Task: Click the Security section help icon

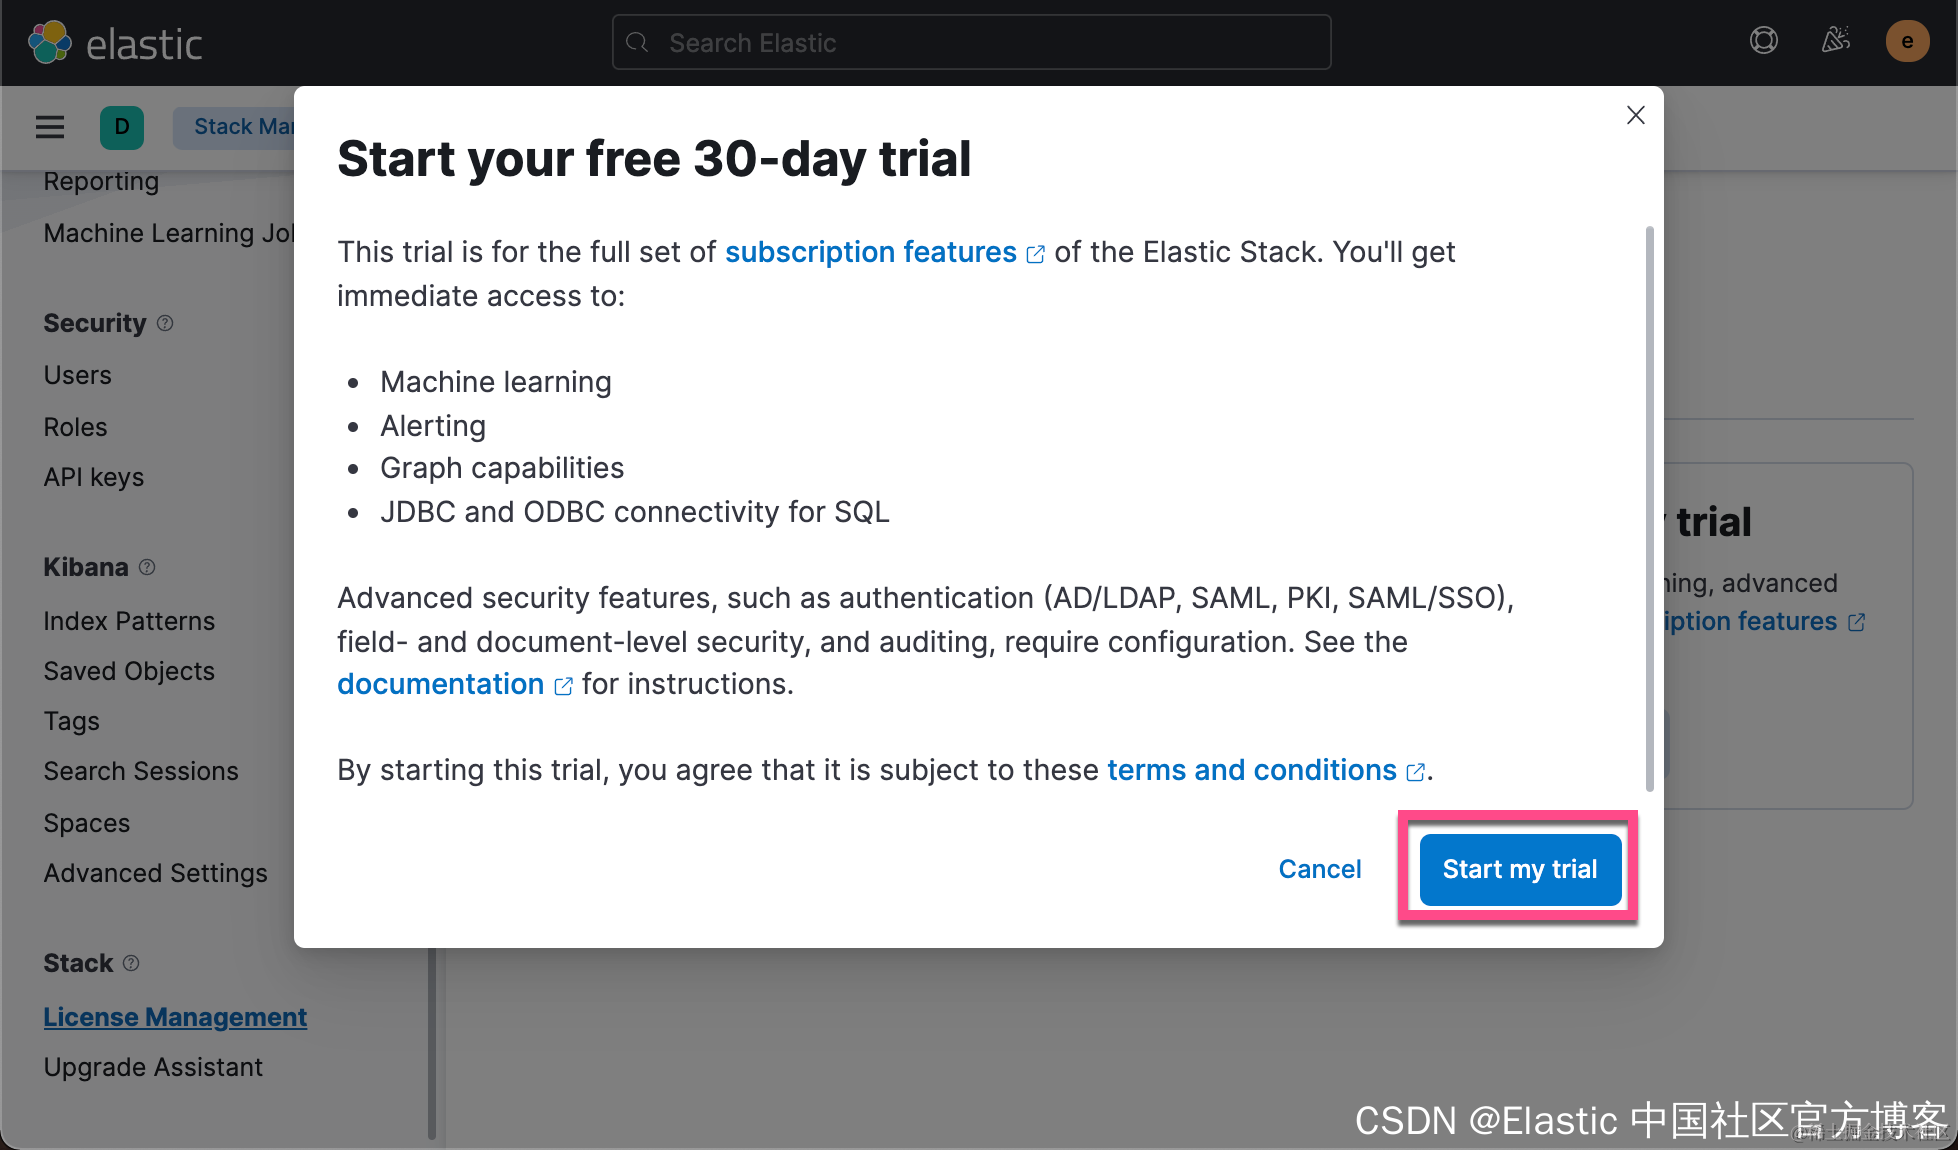Action: [165, 323]
